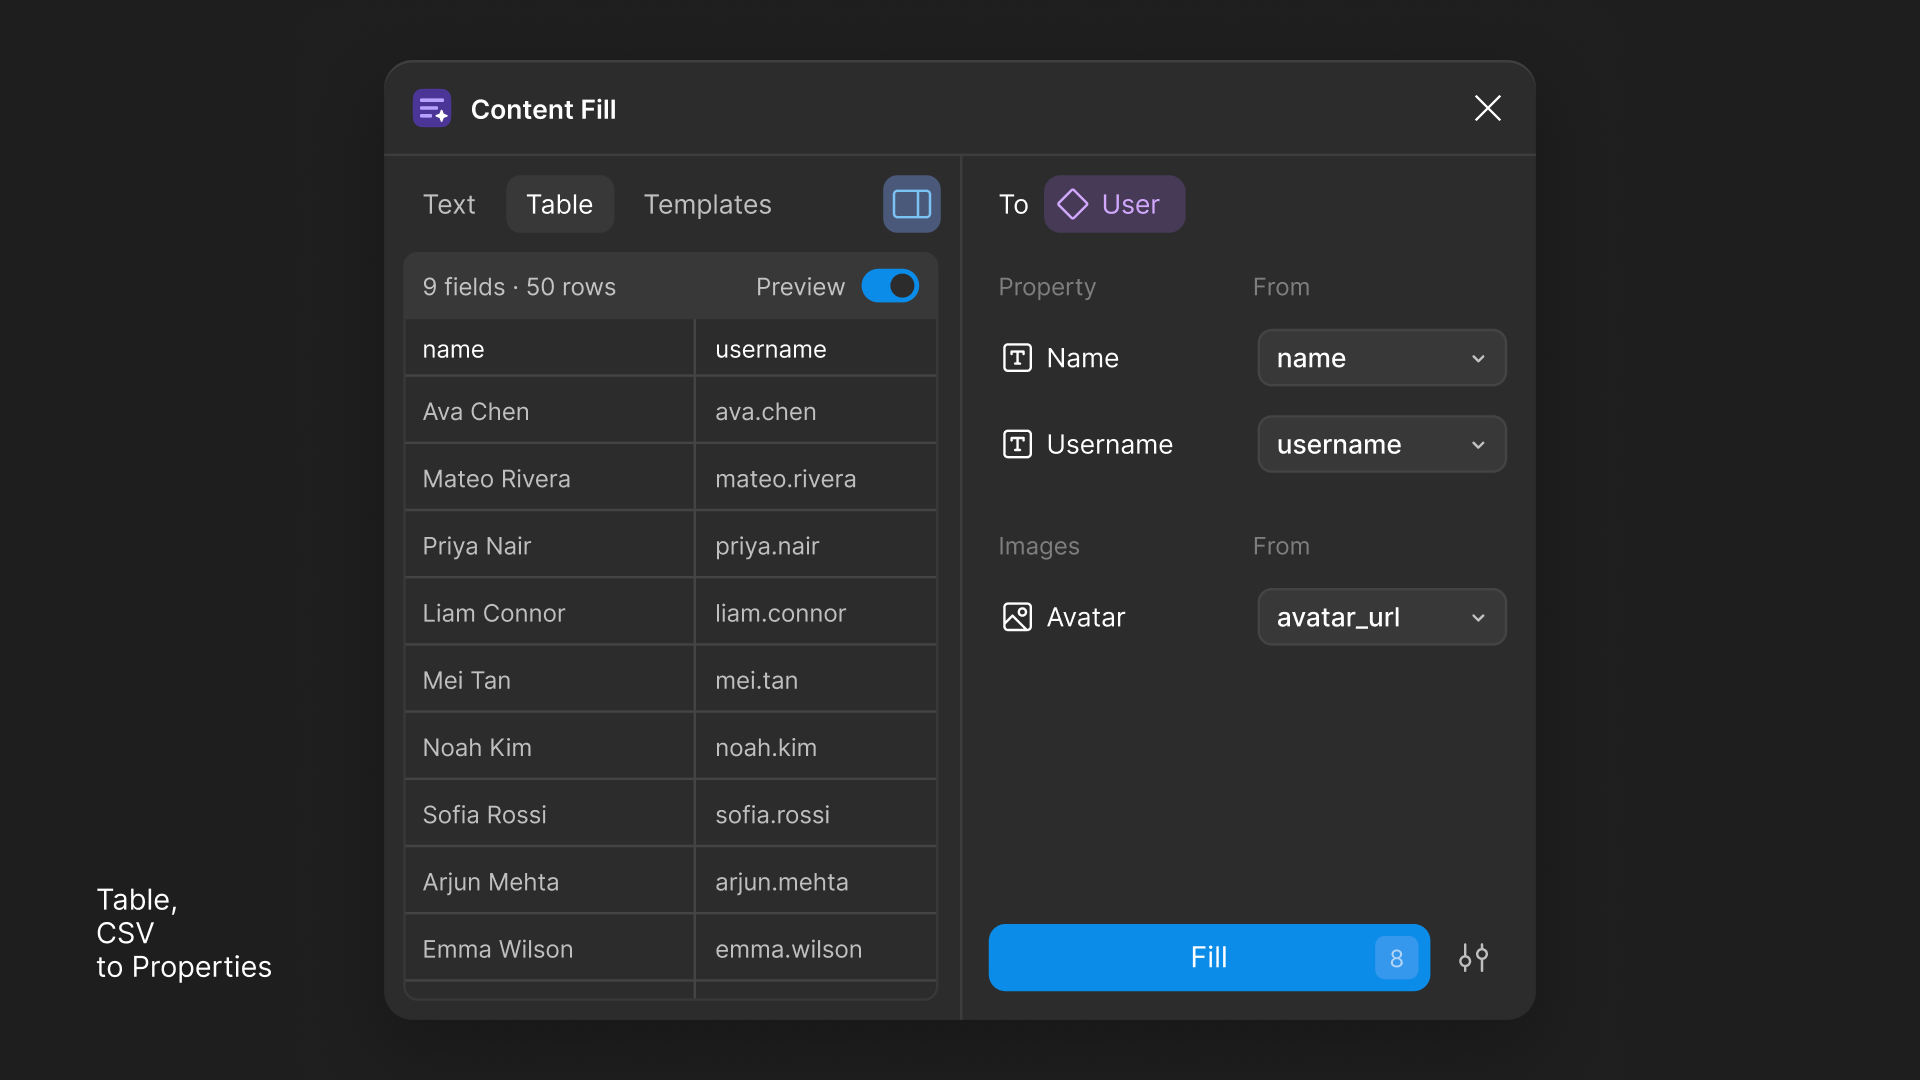Click the Mateo Rivera cell
This screenshot has width=1920, height=1080.
[x=549, y=478]
